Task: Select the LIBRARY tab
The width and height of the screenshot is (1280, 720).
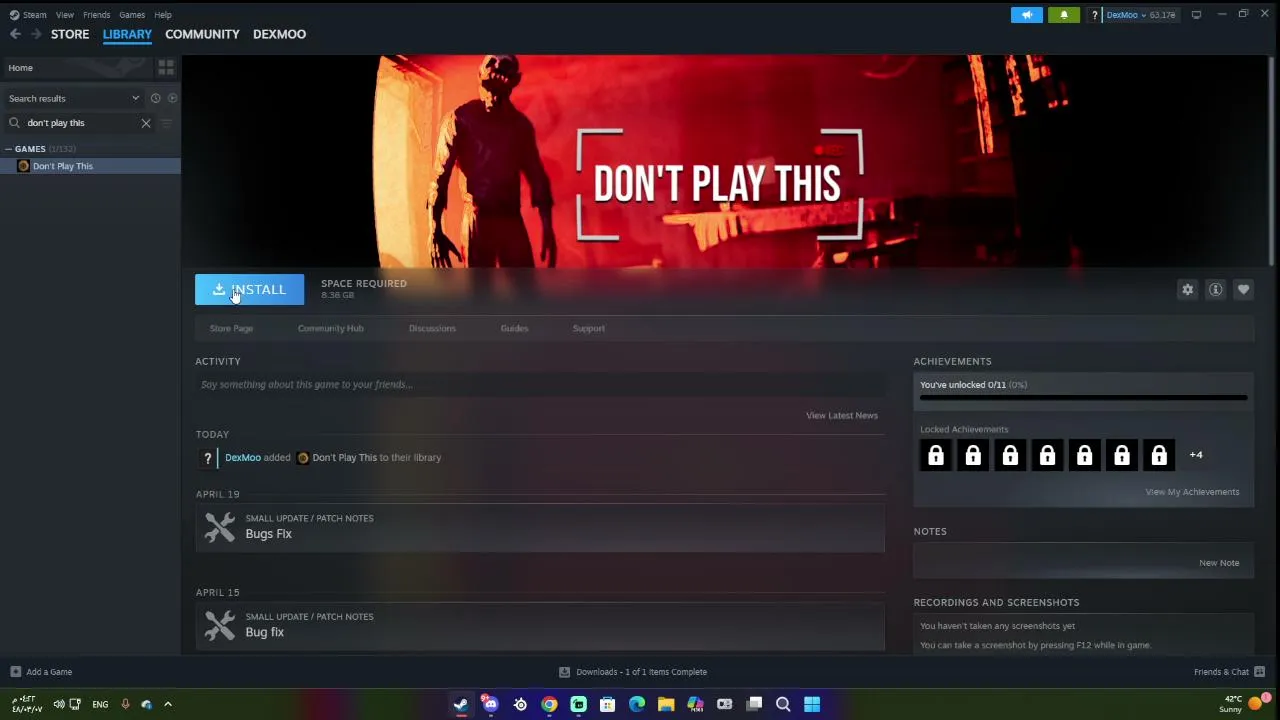Action: (x=127, y=34)
